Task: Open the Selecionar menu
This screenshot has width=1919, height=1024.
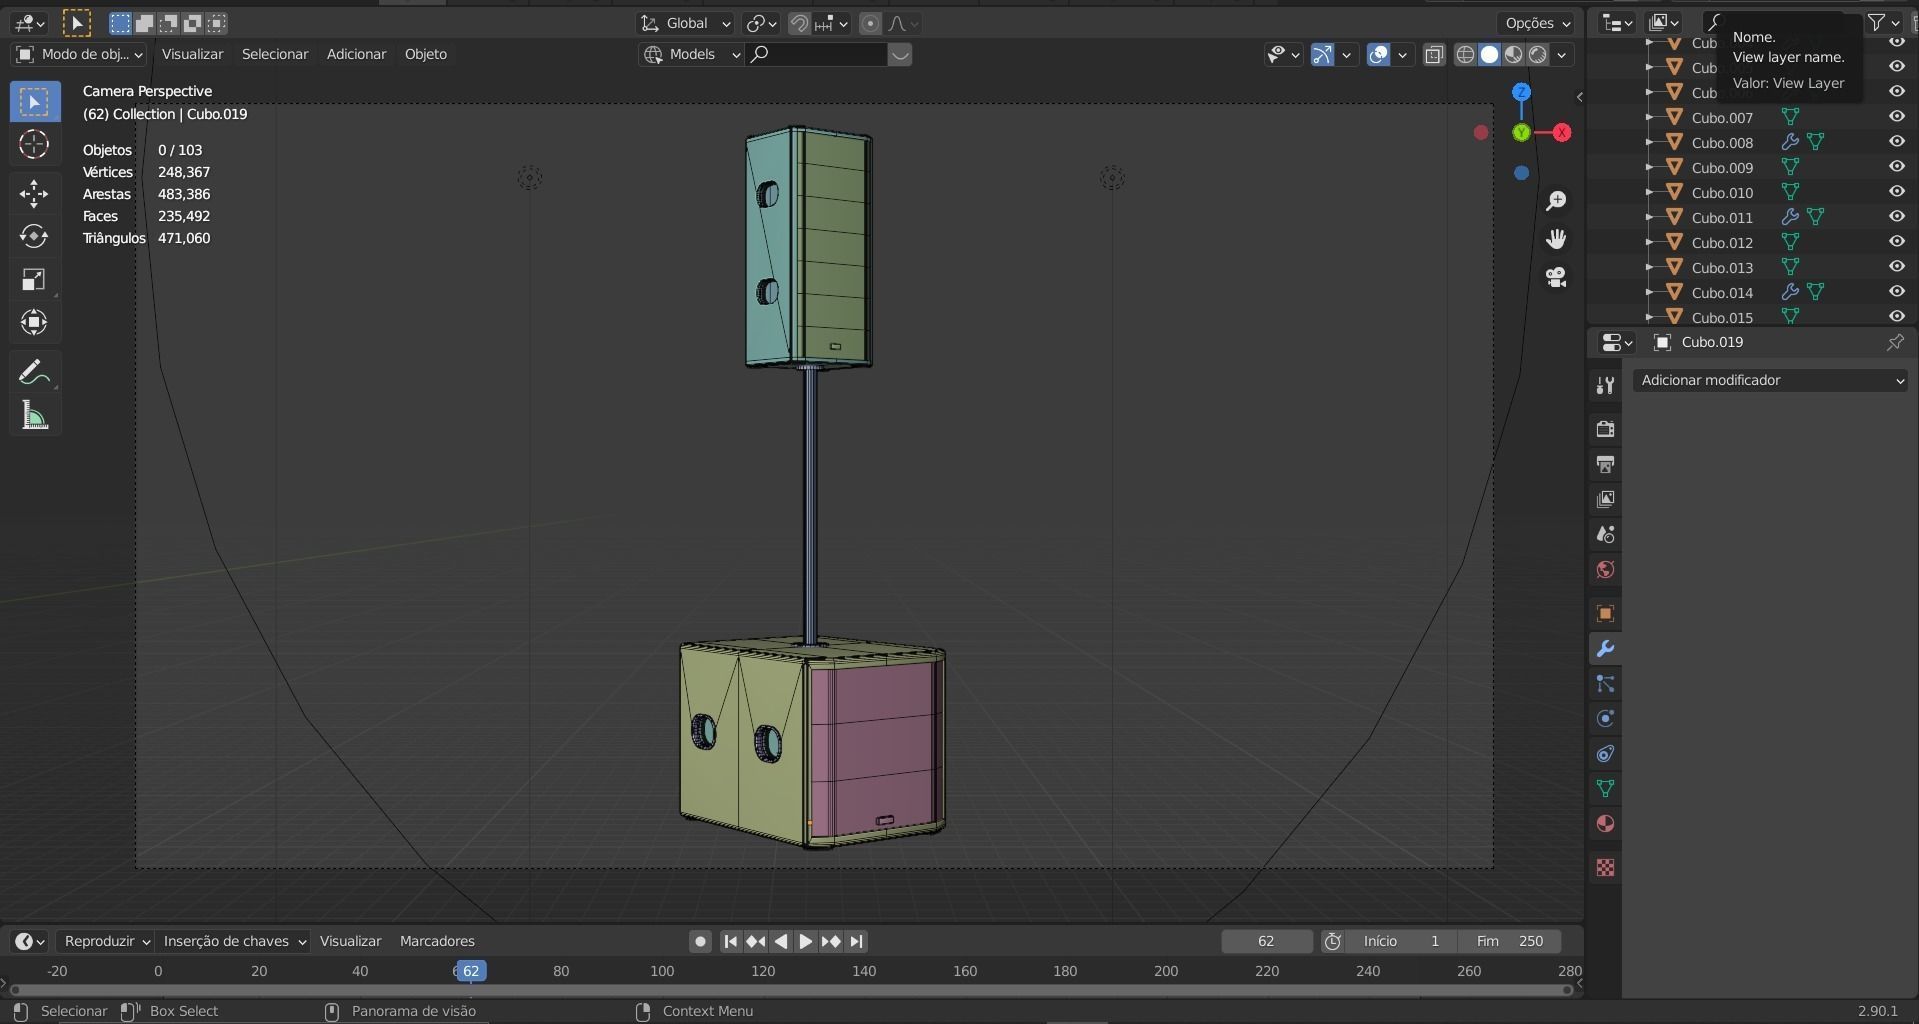Action: click(275, 54)
